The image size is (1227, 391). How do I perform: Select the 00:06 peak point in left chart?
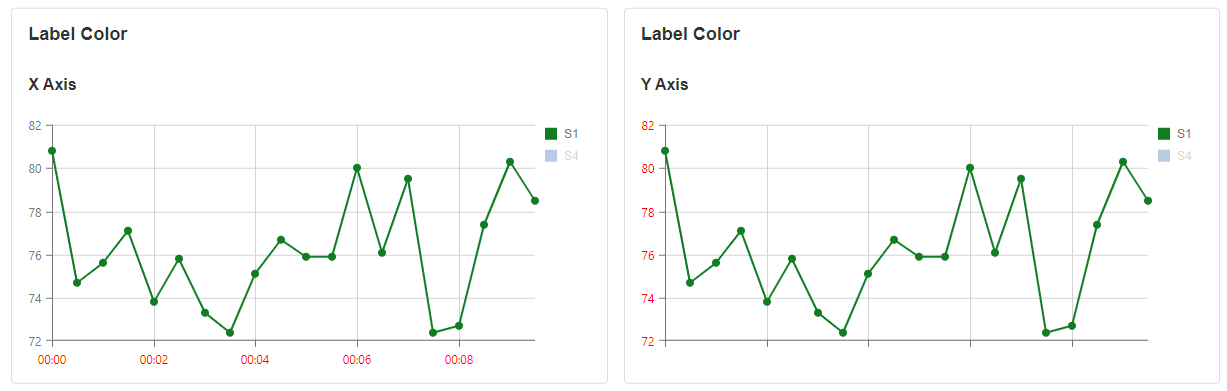coord(357,168)
